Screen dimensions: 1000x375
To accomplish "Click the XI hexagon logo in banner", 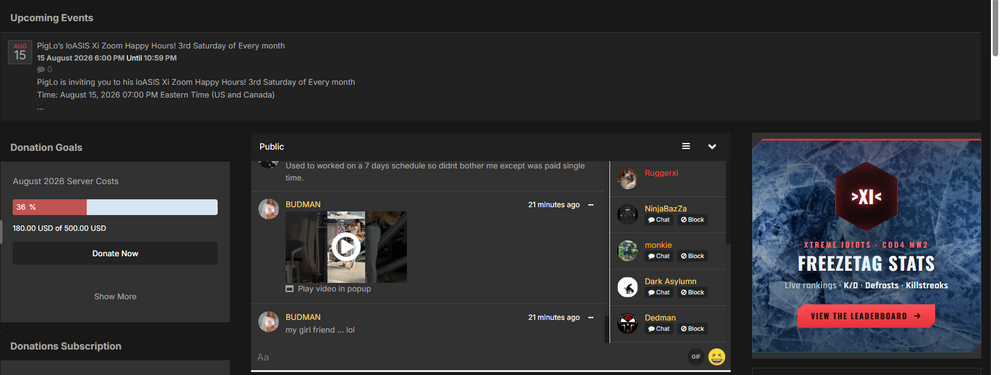I will (866, 196).
